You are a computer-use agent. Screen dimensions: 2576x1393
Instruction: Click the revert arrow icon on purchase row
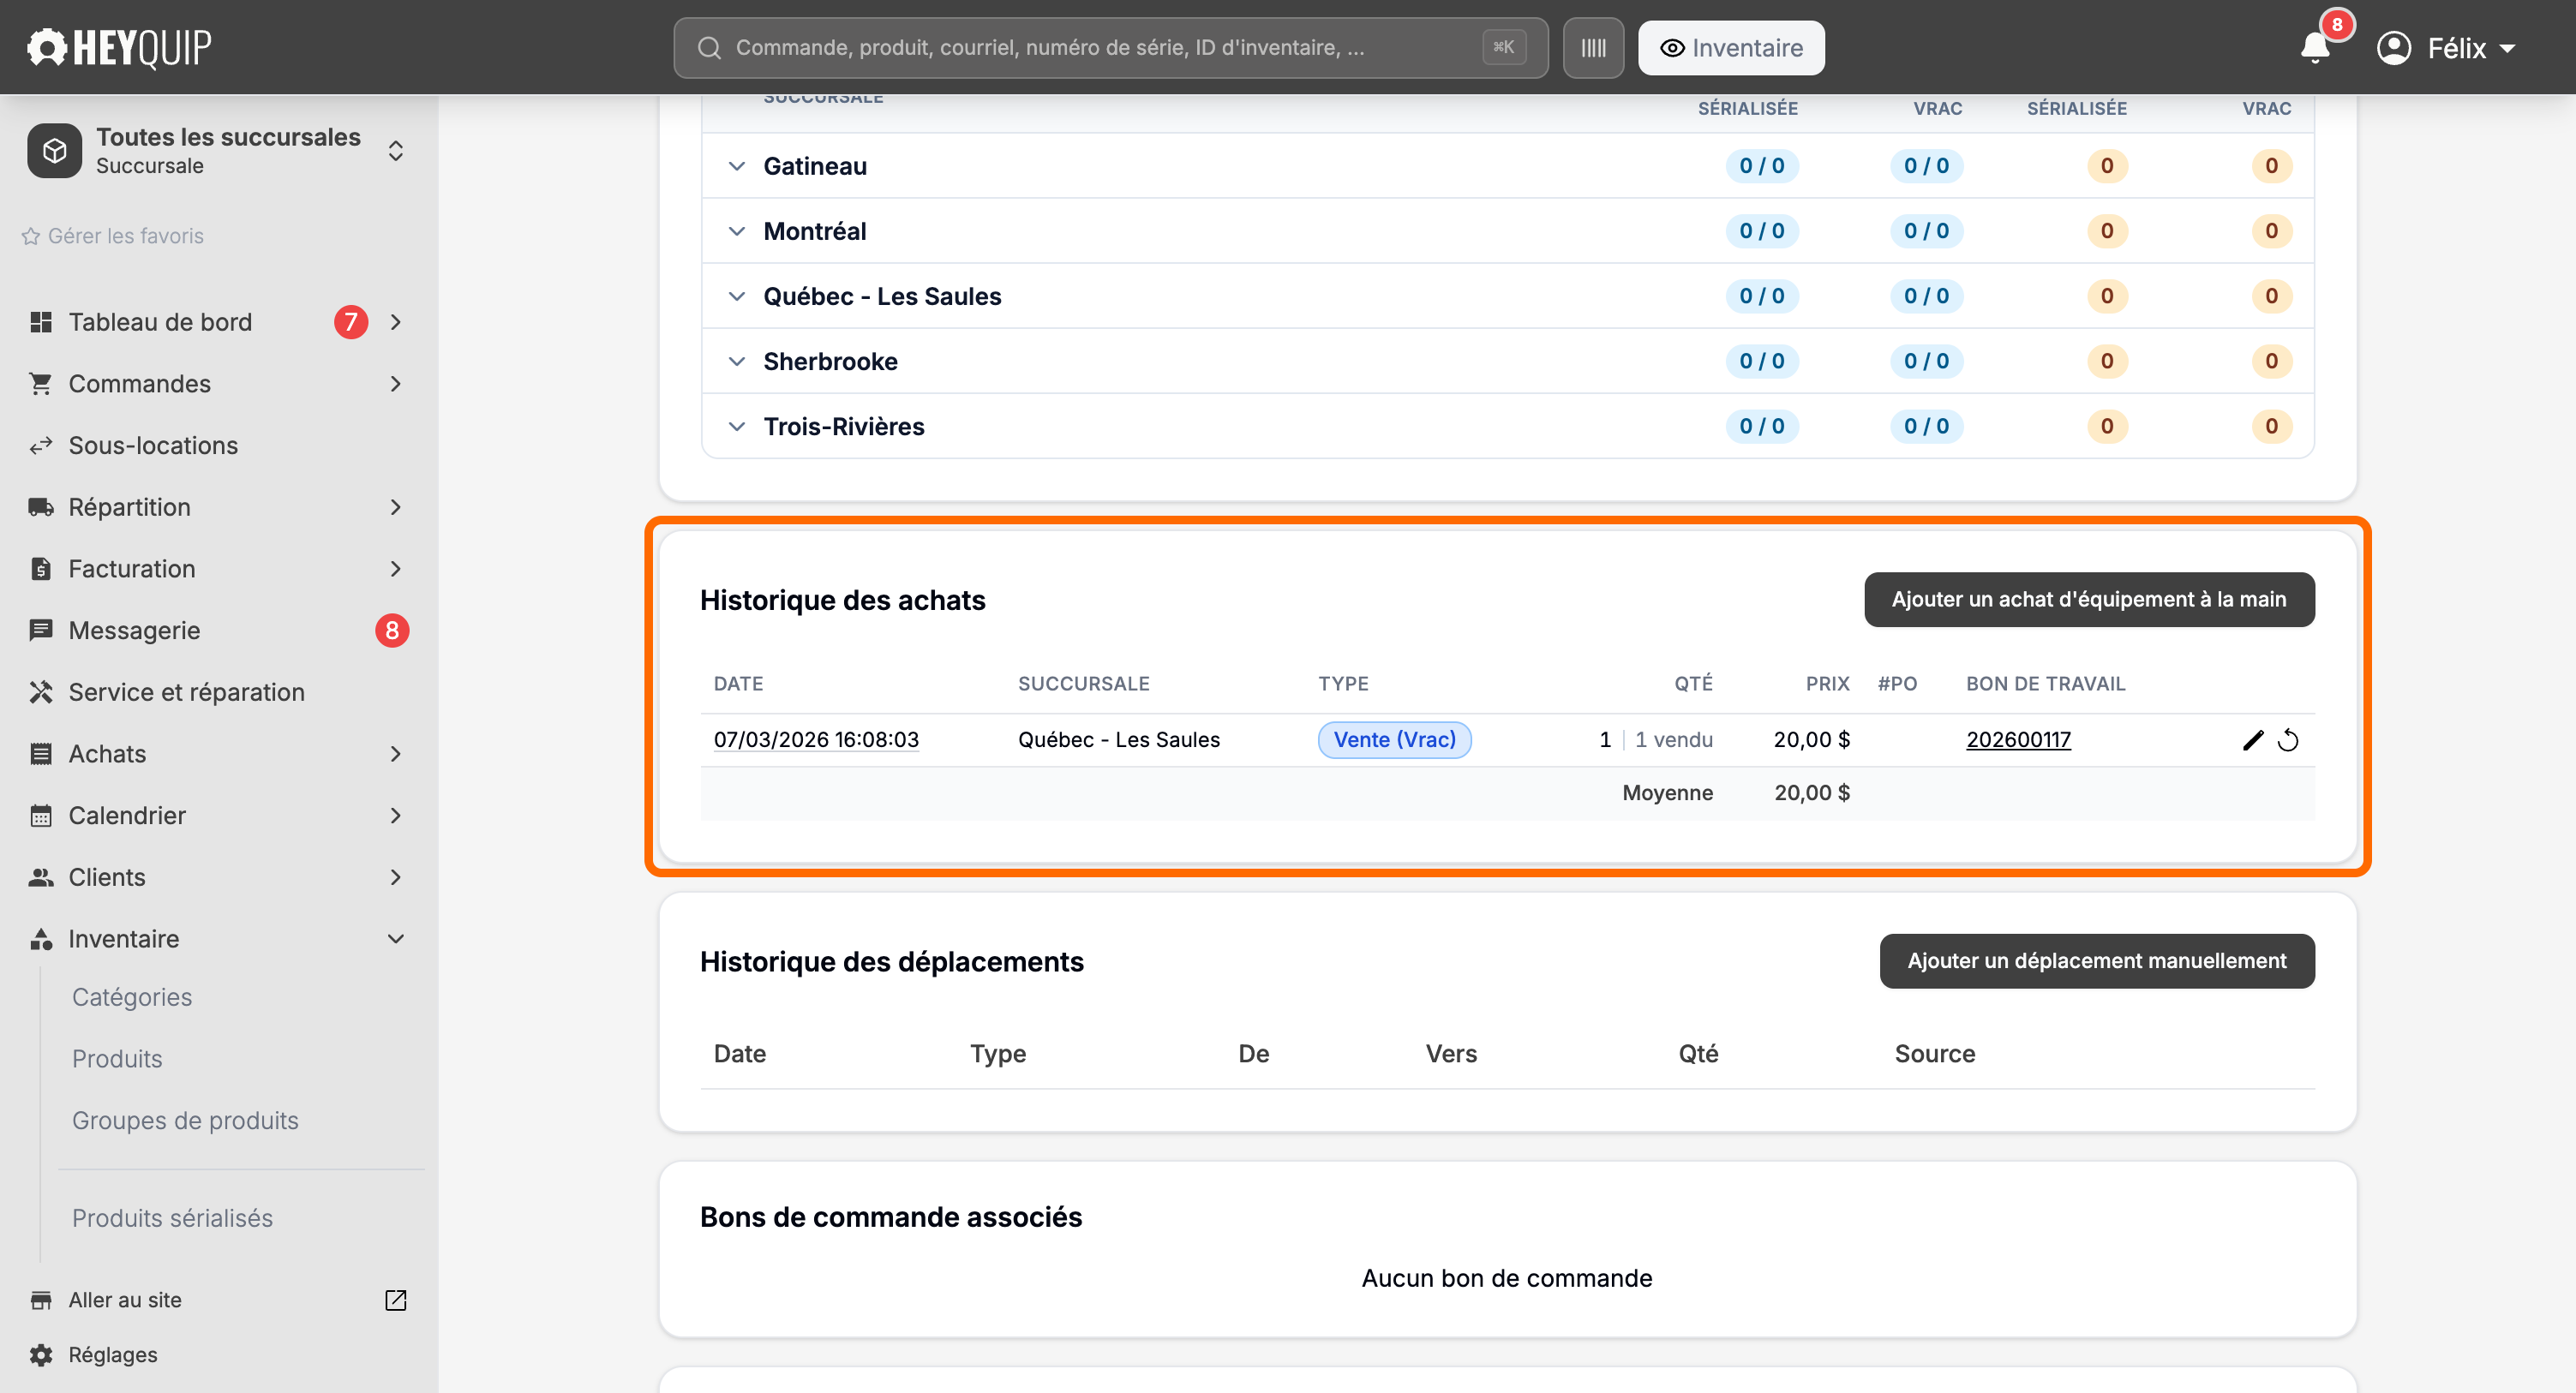2288,740
